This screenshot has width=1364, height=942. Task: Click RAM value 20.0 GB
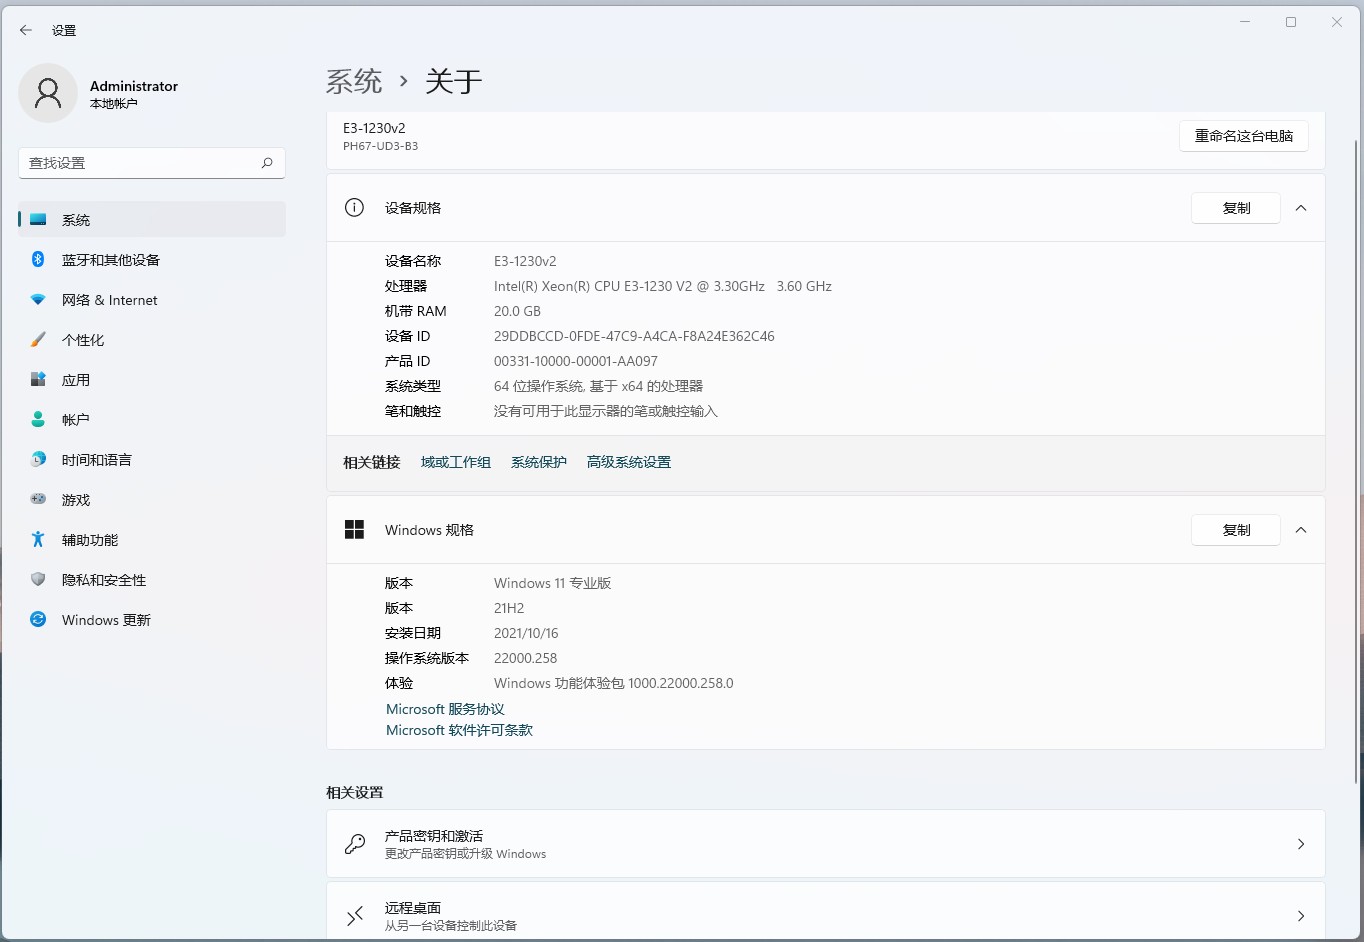pos(517,311)
